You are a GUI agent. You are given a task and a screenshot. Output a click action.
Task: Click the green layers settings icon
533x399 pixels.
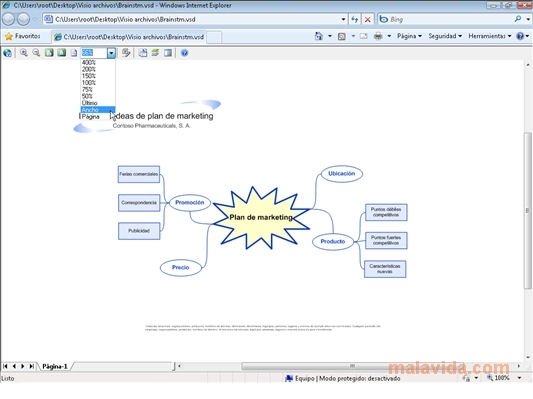click(x=155, y=53)
